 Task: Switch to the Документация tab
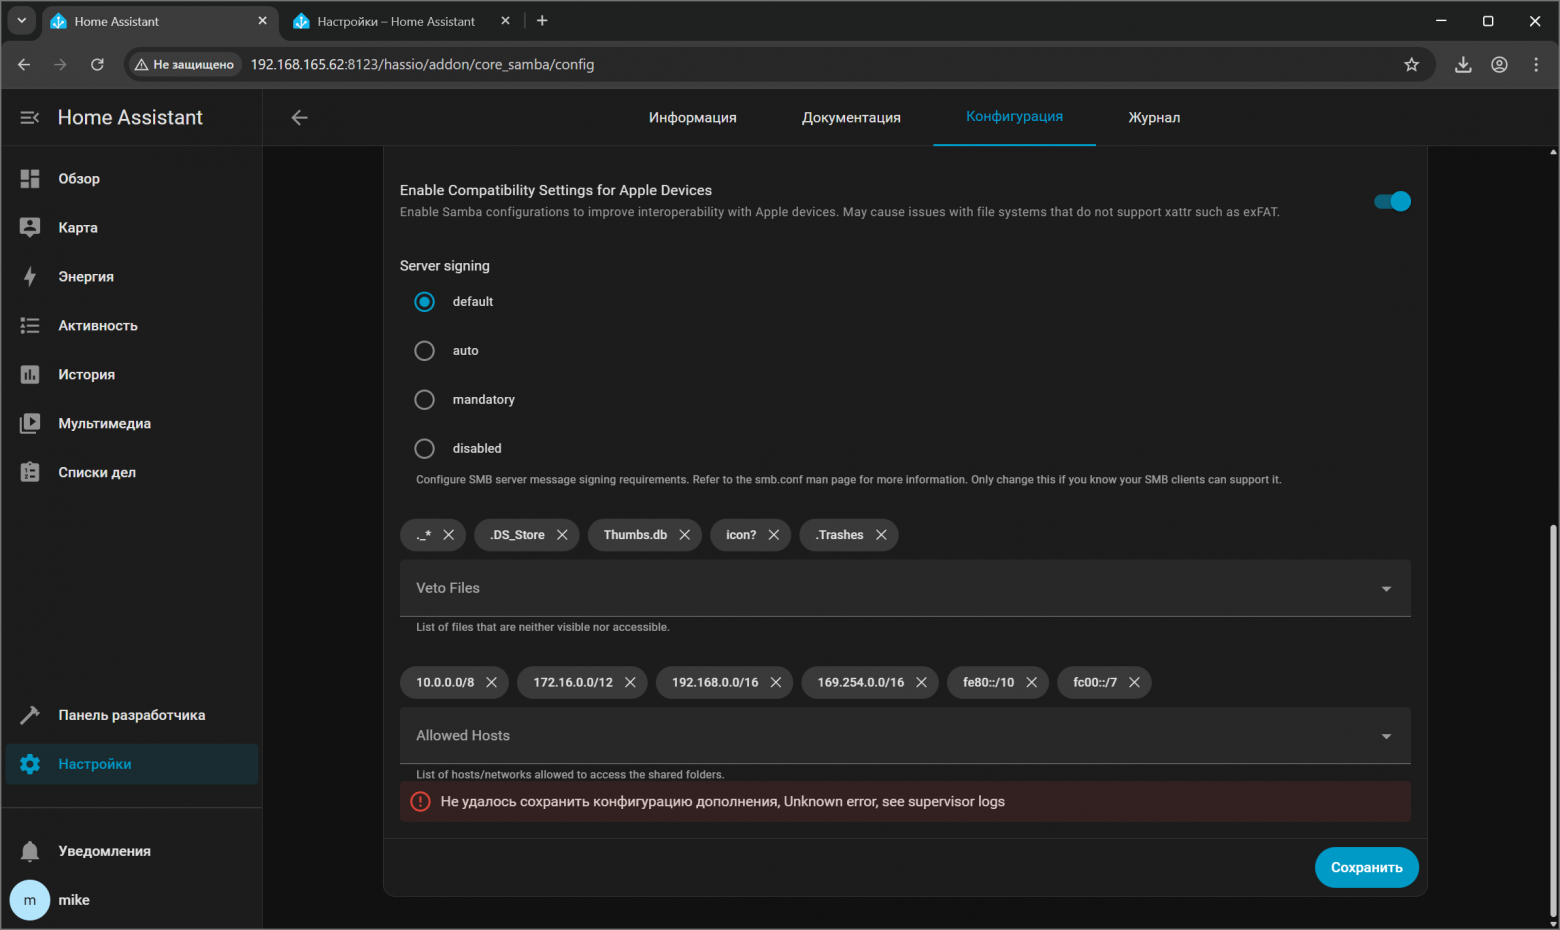[851, 117]
